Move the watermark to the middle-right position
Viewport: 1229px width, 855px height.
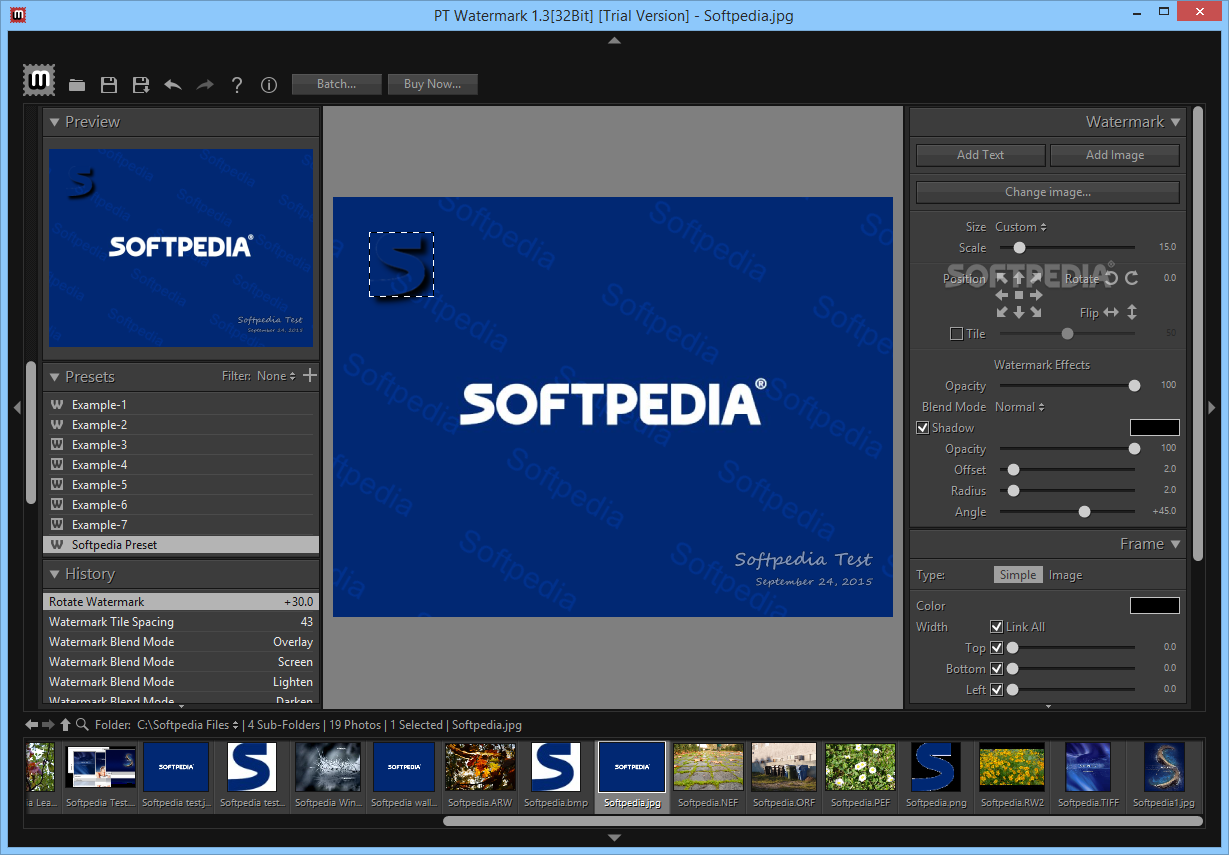pos(1036,295)
